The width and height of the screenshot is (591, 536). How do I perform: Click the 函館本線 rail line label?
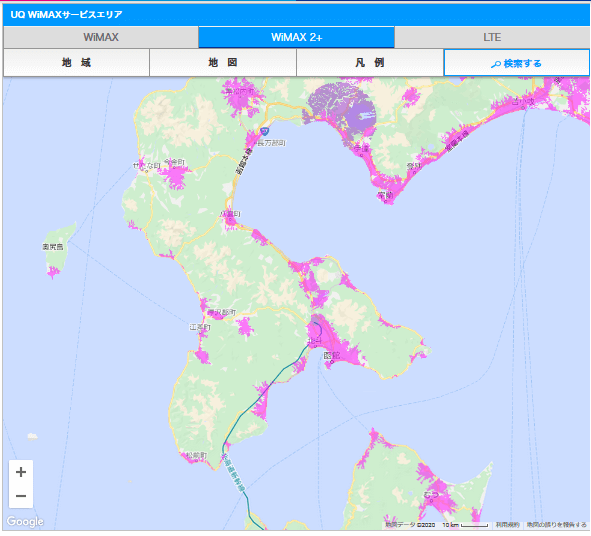[243, 161]
